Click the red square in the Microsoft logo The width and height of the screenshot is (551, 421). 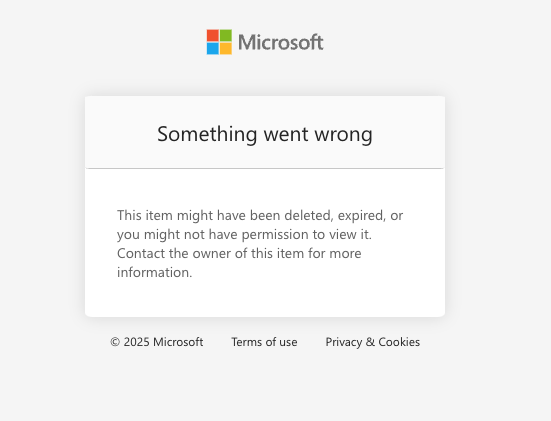click(x=213, y=35)
